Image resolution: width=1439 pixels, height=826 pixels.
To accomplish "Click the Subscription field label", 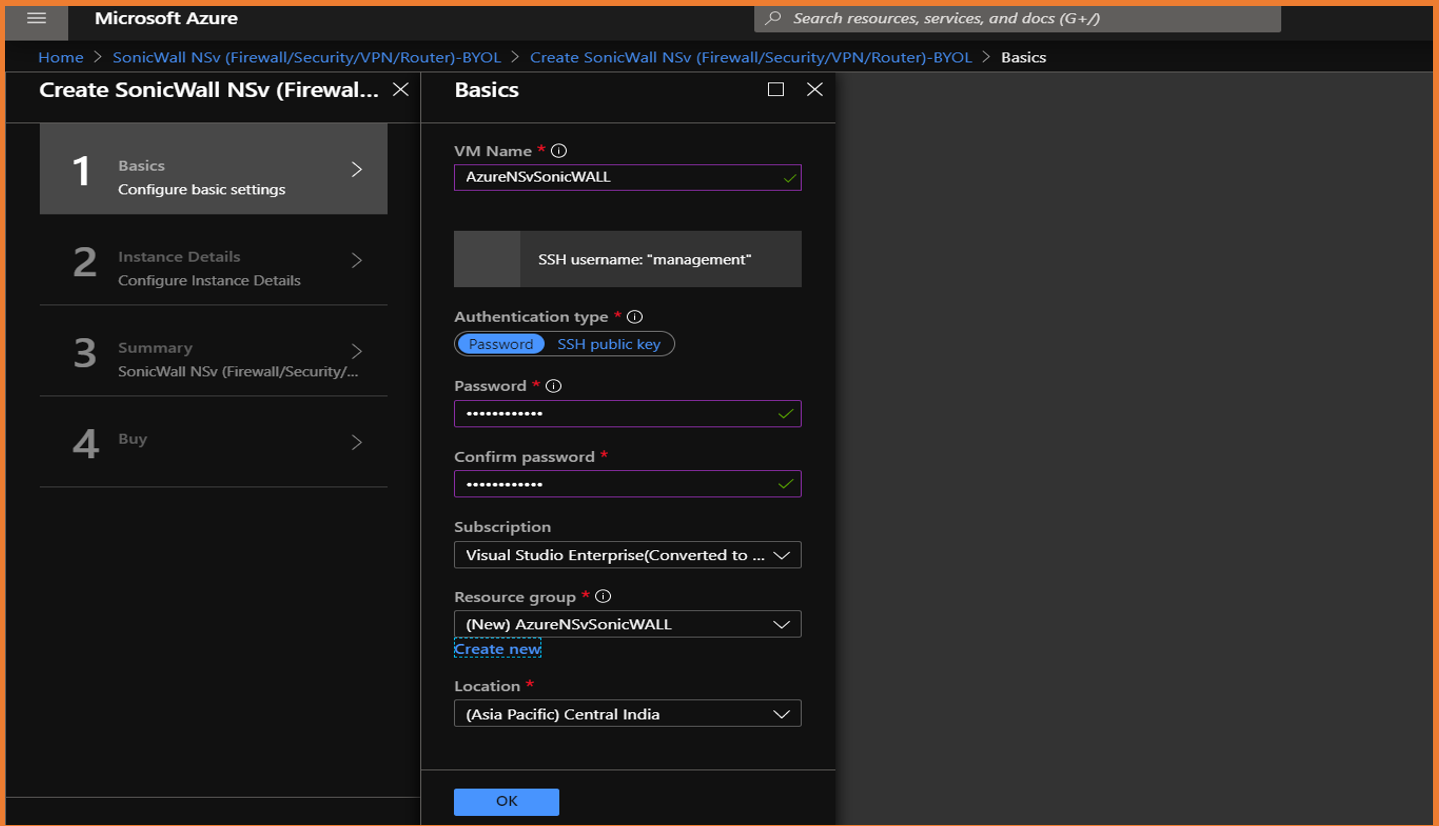I will coord(502,527).
